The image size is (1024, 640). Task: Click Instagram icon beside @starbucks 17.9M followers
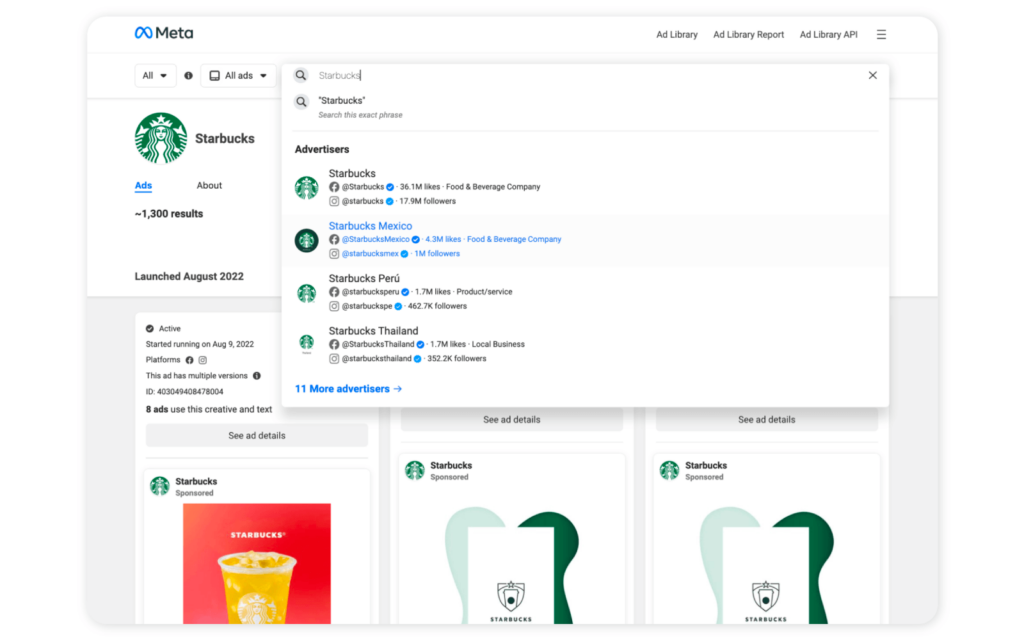[334, 201]
